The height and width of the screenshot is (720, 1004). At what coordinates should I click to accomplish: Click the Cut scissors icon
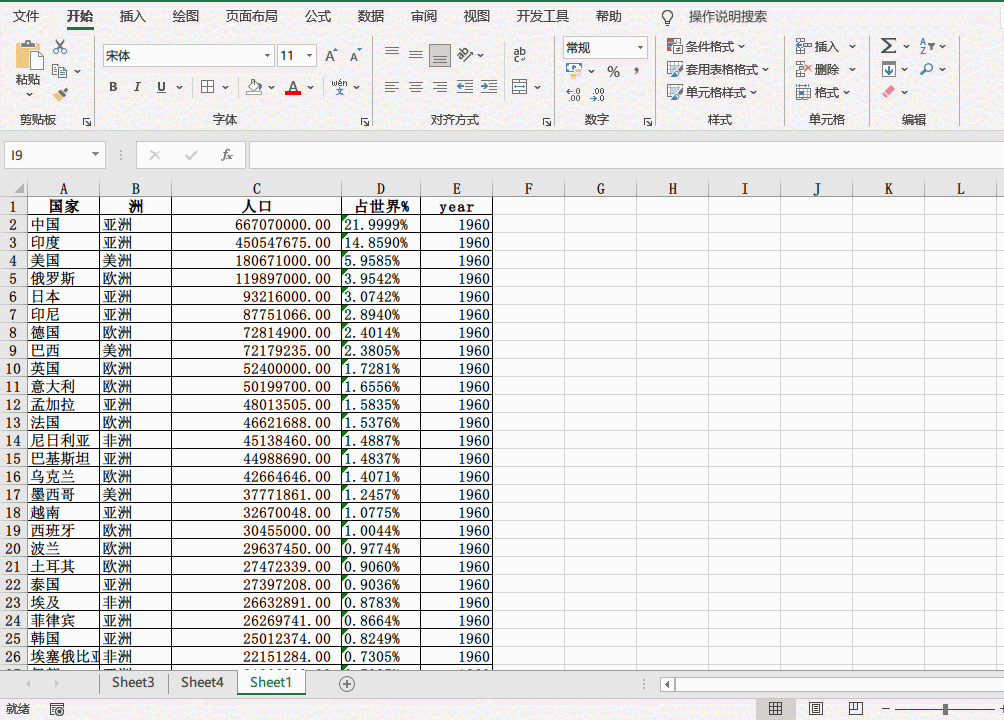coord(60,47)
